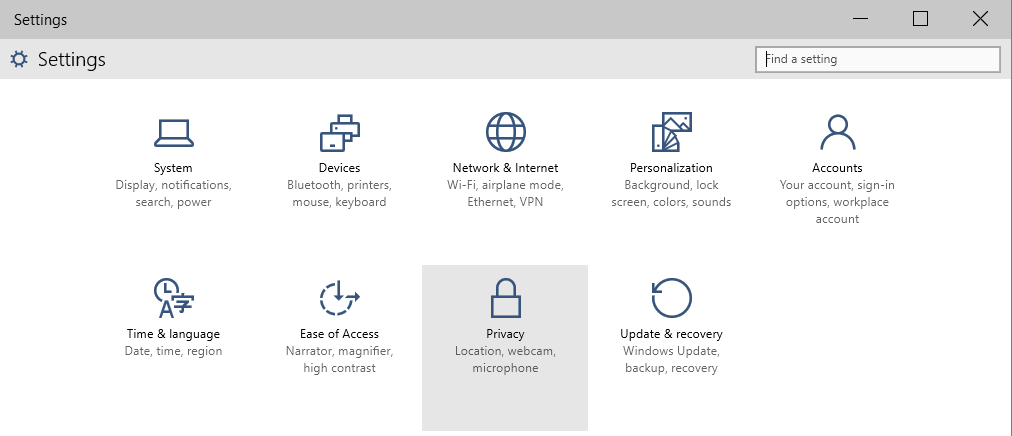Open the Devices printer icon
This screenshot has width=1012, height=436.
pos(339,133)
